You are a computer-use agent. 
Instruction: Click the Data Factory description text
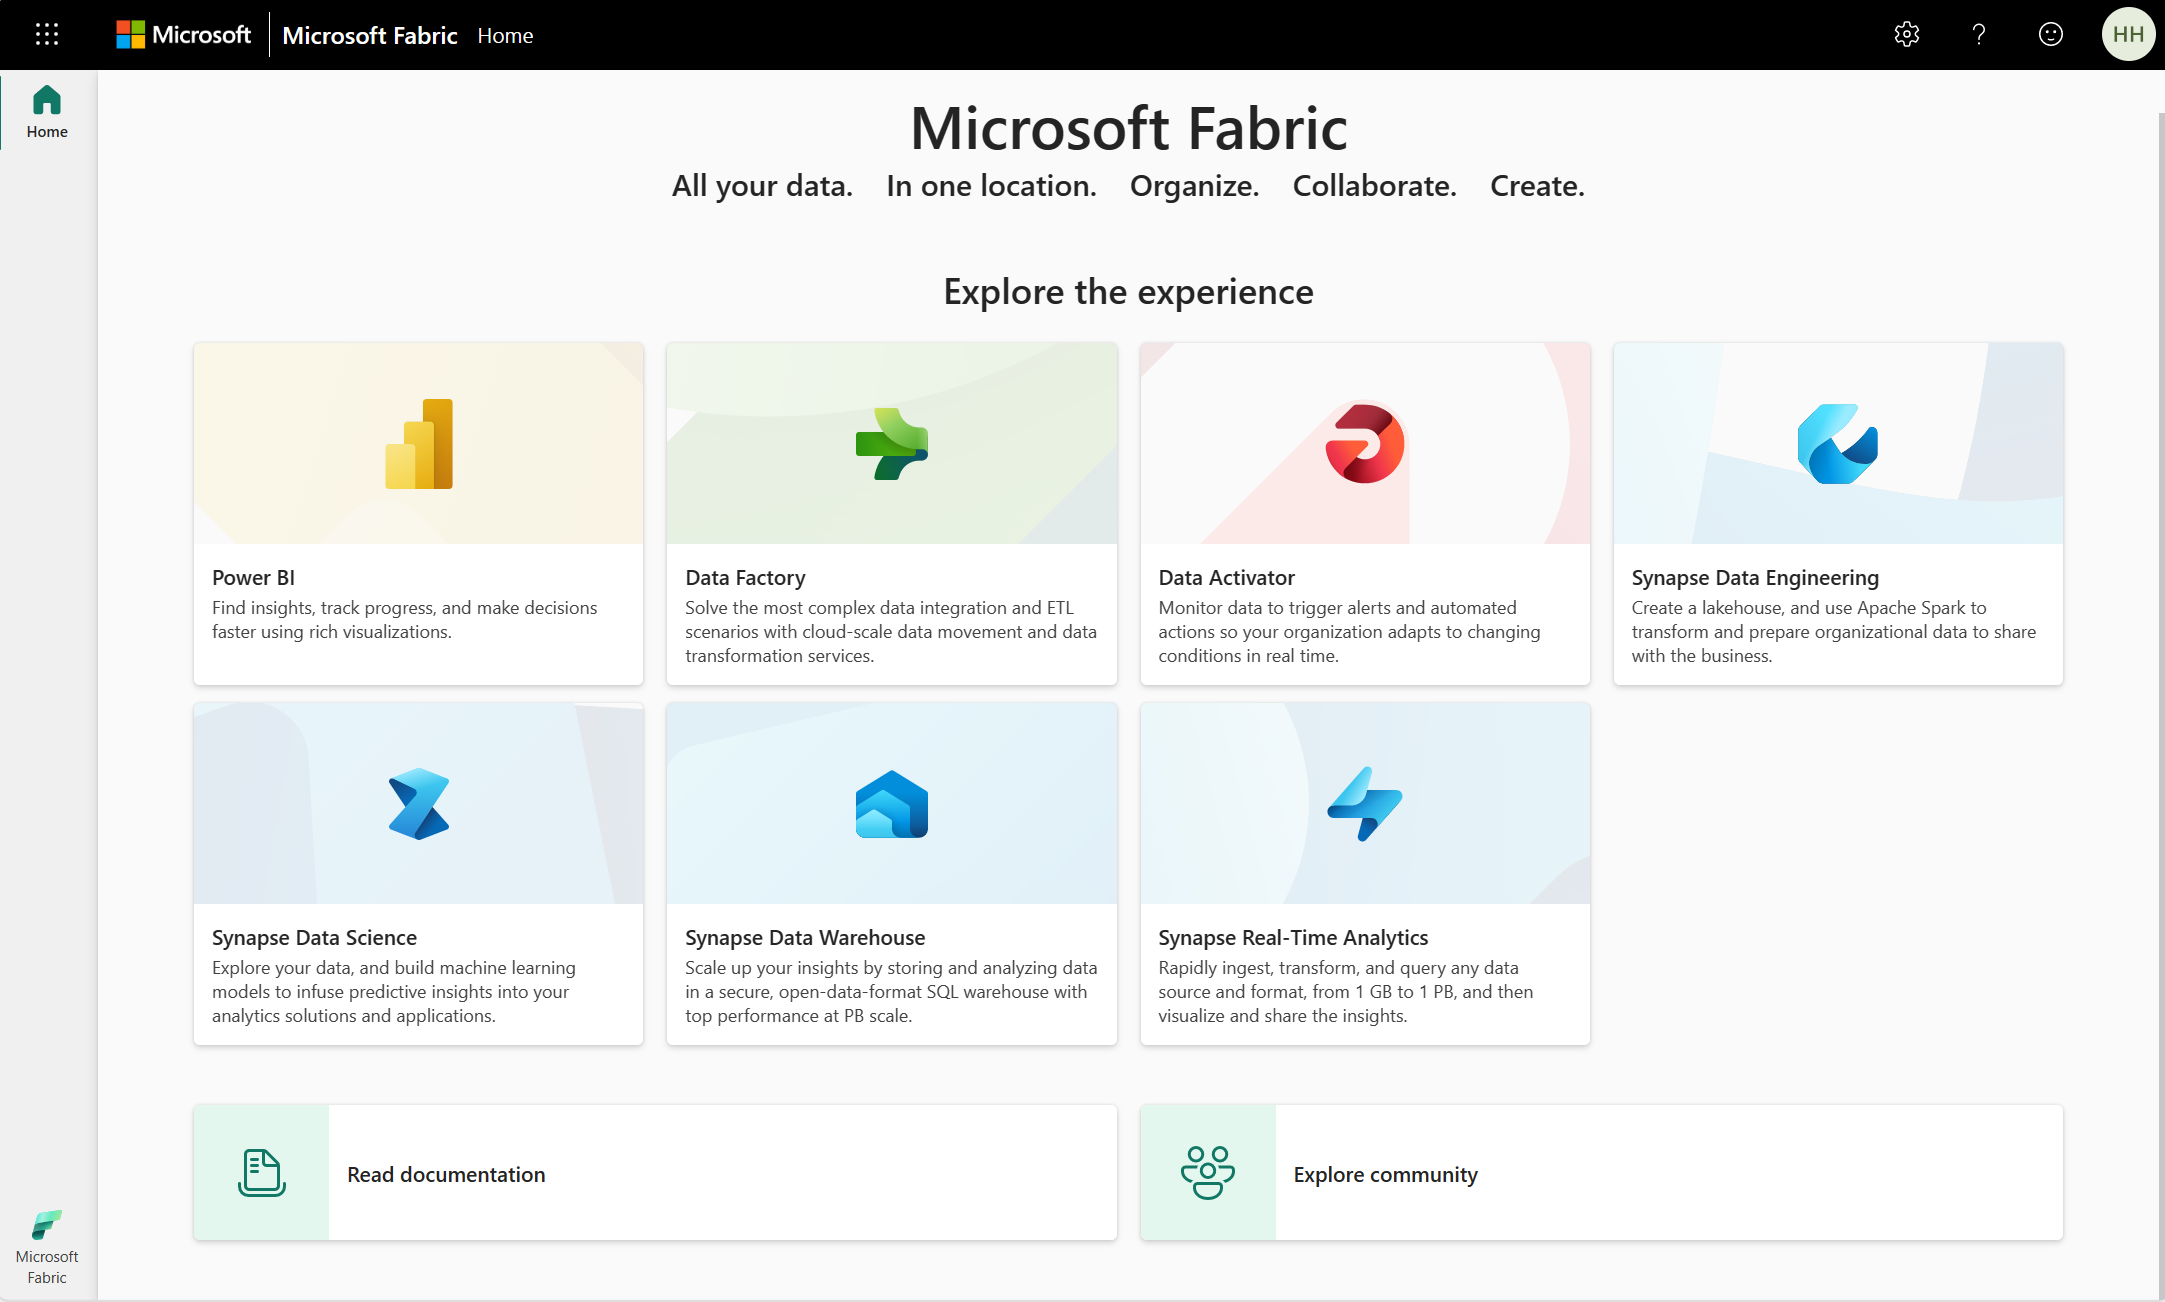(891, 632)
